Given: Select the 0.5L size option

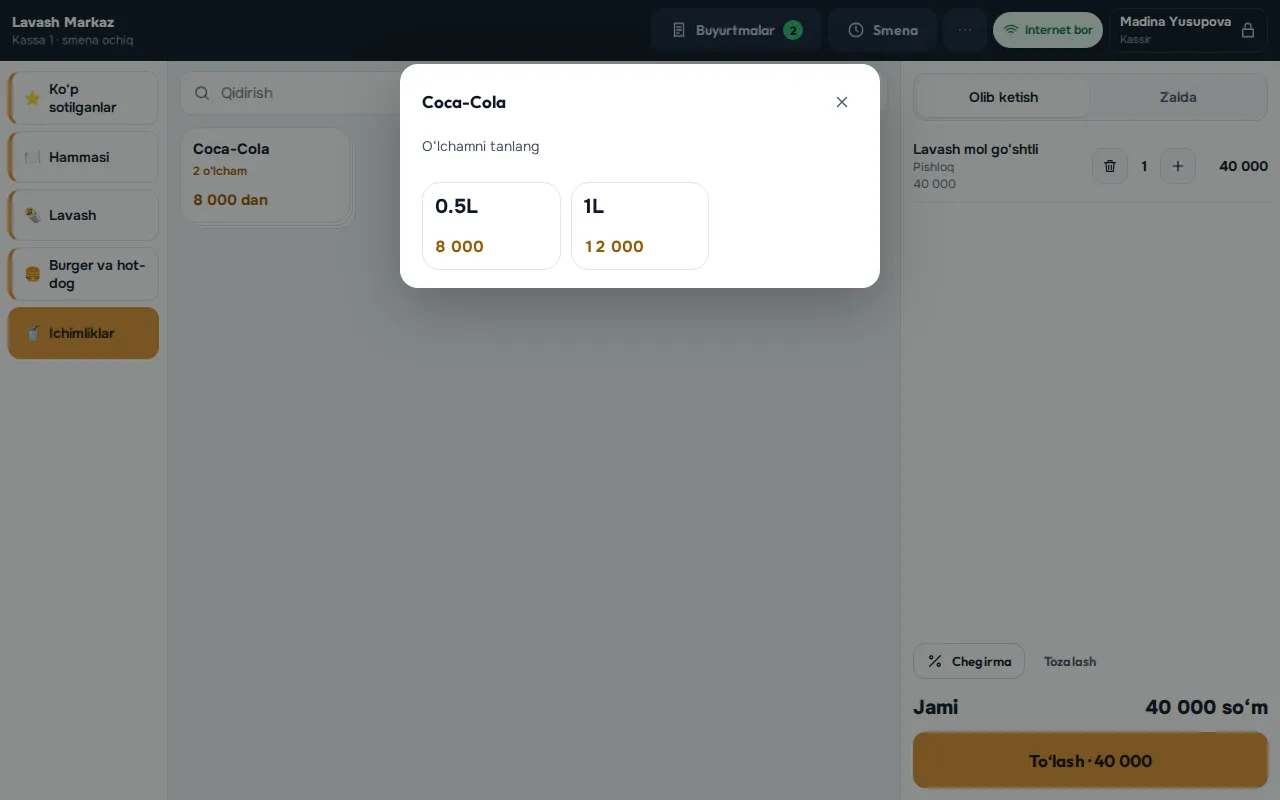Looking at the screenshot, I should (491, 226).
